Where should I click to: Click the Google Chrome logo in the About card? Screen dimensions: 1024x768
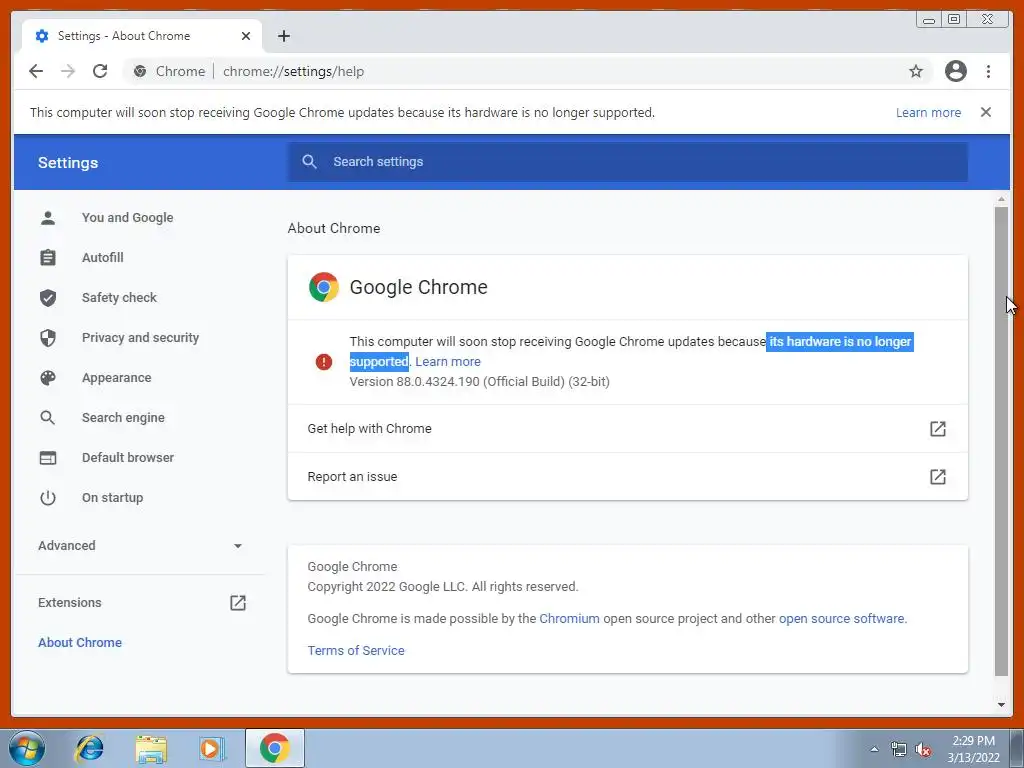pyautogui.click(x=324, y=287)
